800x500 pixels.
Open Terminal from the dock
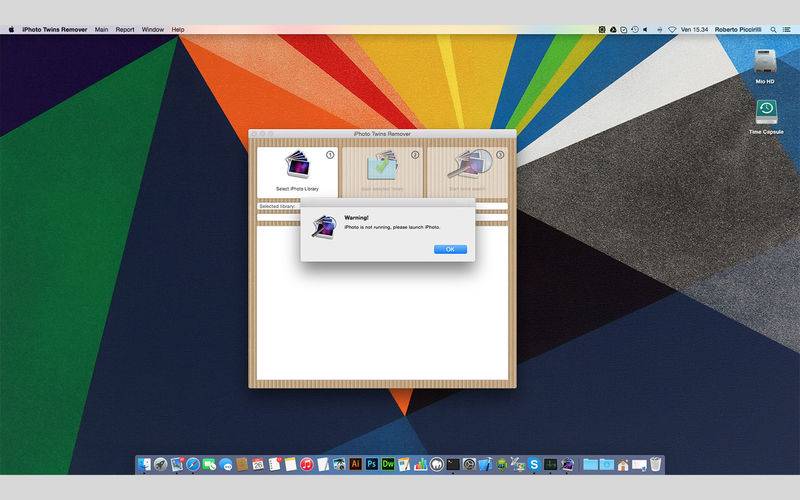(453, 464)
